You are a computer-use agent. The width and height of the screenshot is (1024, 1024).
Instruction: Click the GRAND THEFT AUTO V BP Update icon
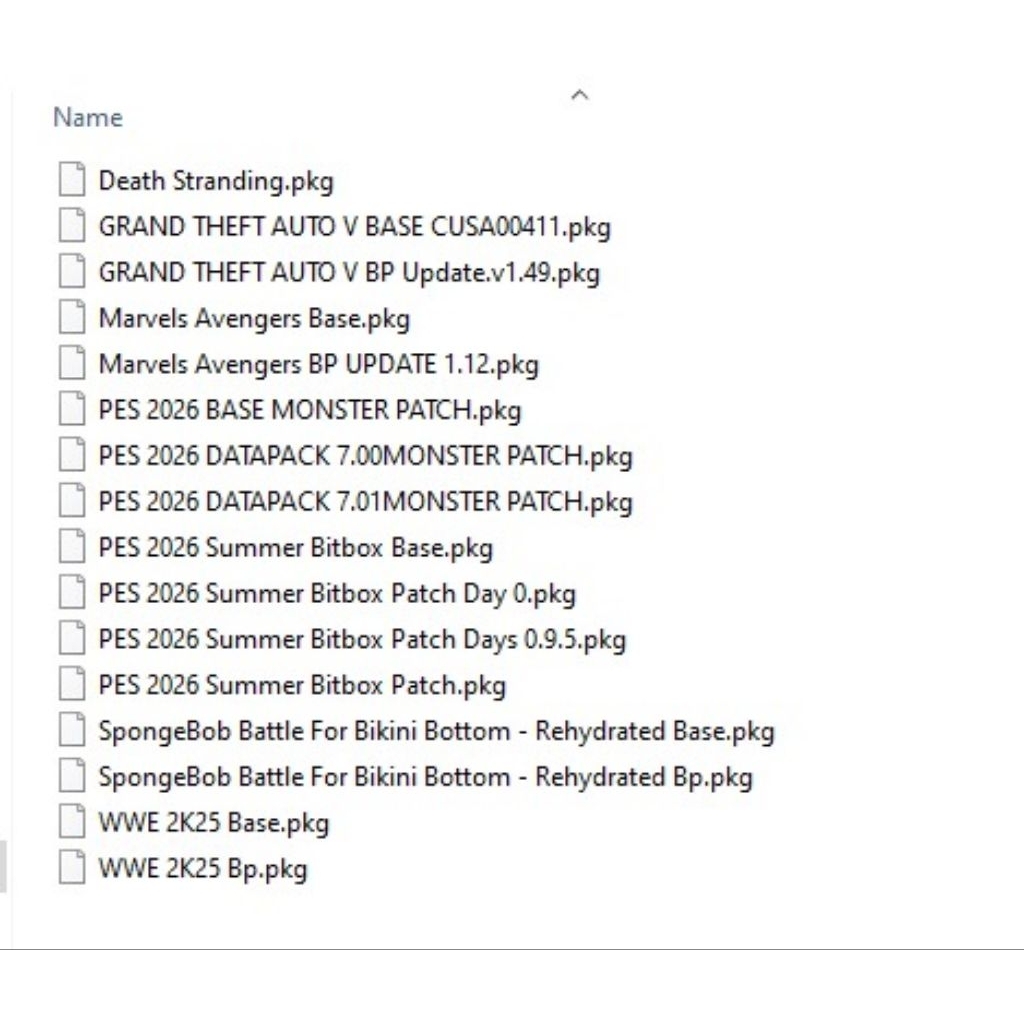point(71,272)
